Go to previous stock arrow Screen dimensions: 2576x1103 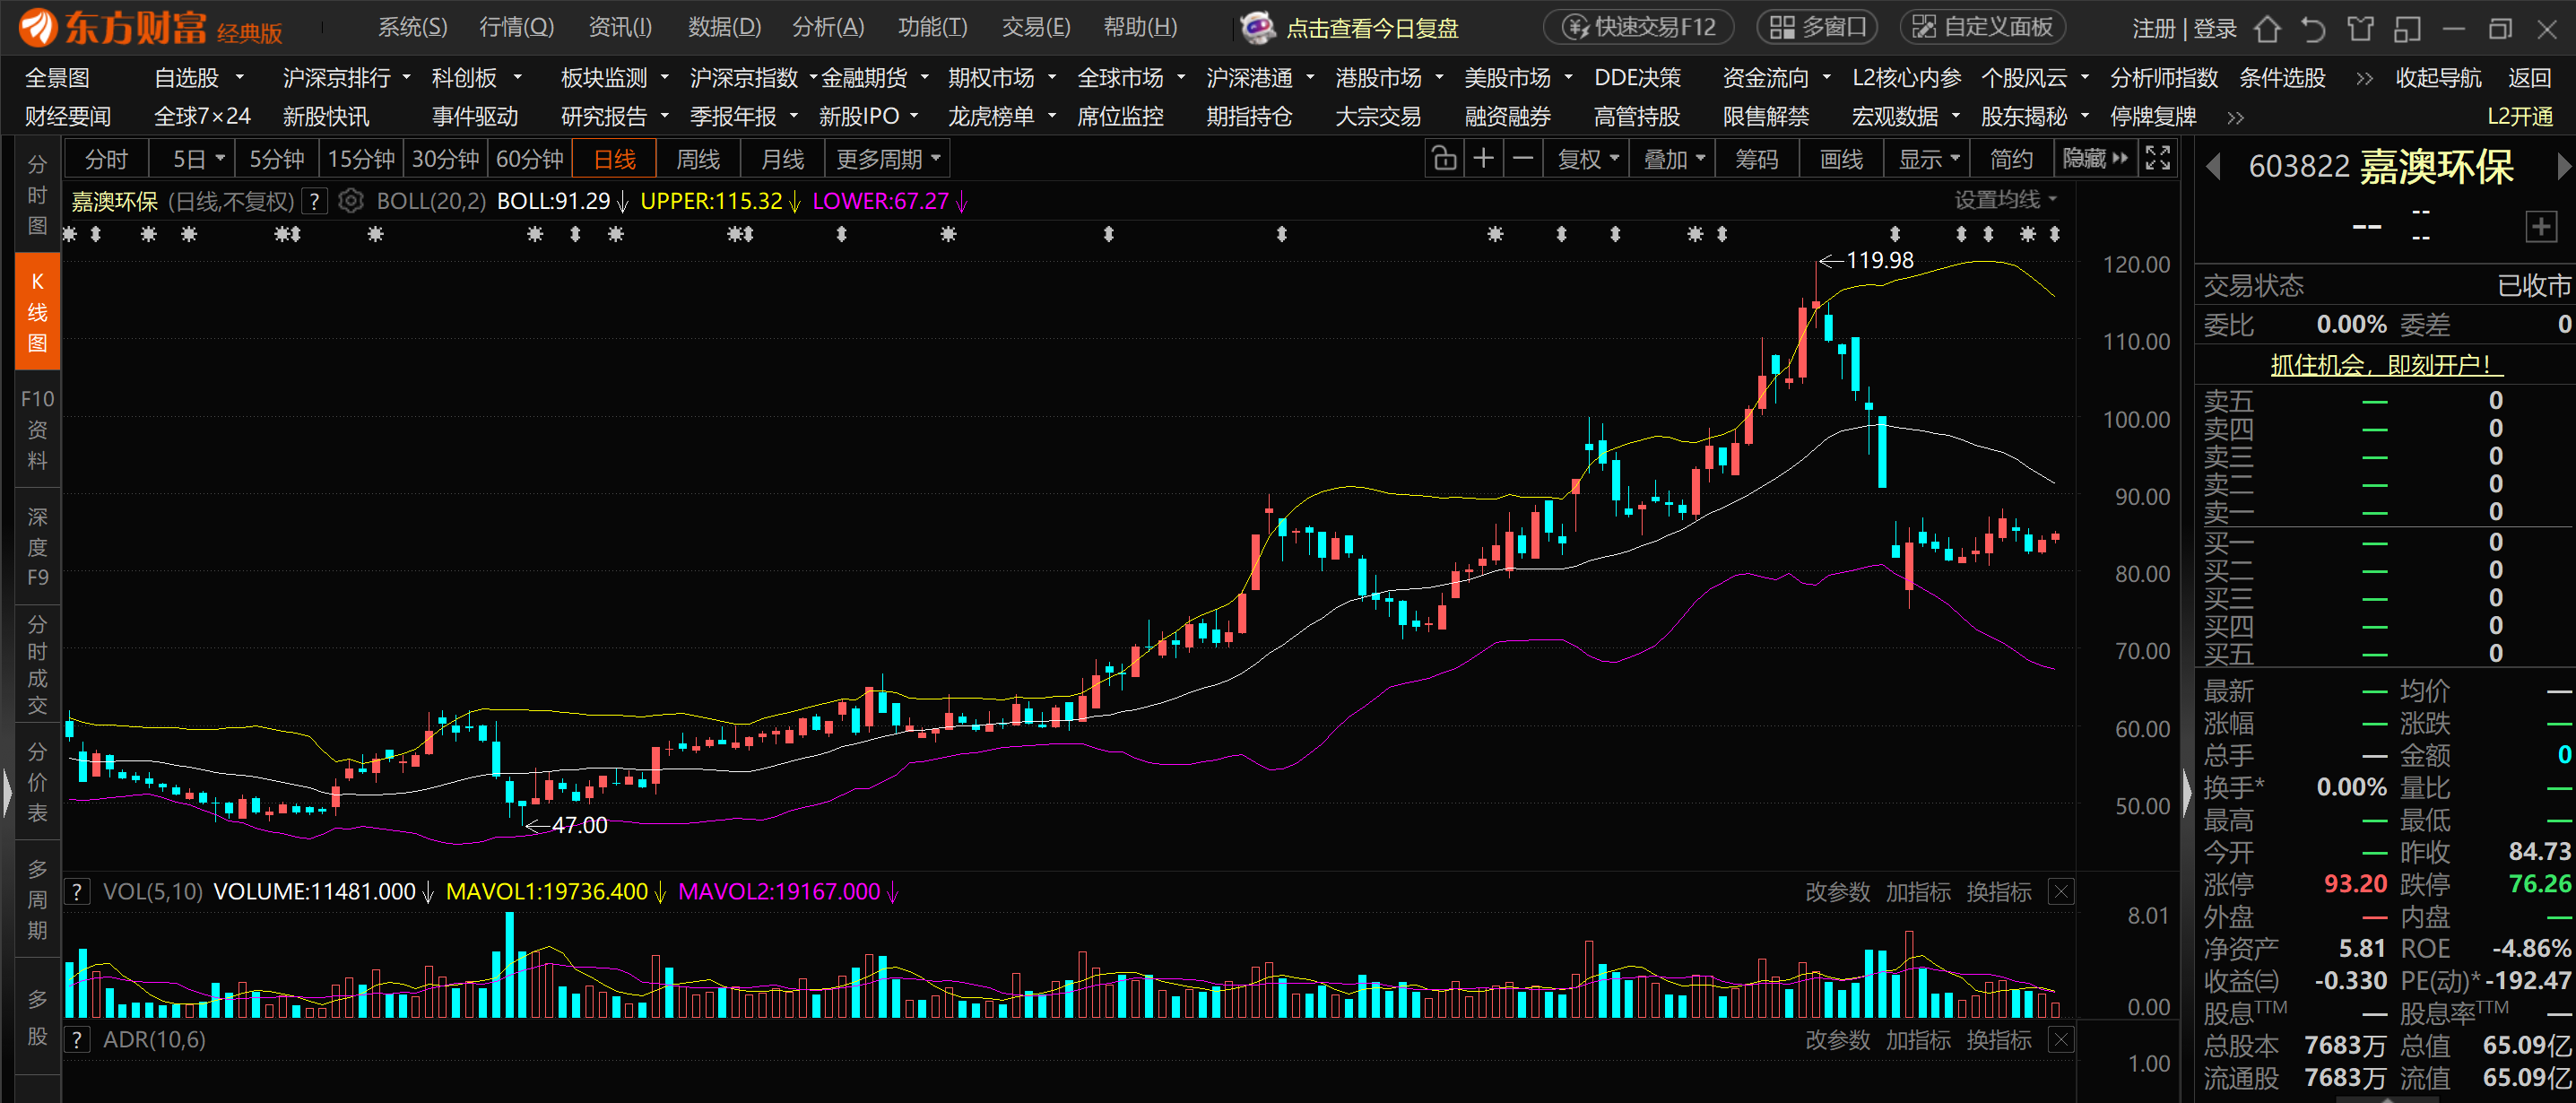click(2213, 167)
